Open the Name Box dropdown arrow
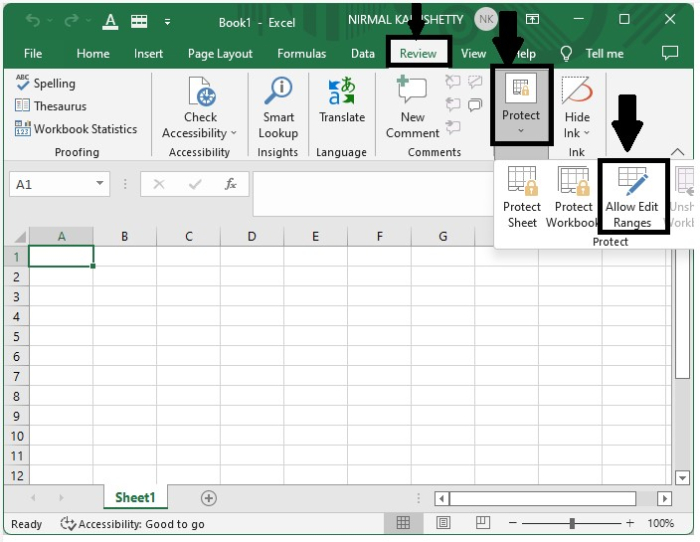700x542 pixels. click(100, 184)
